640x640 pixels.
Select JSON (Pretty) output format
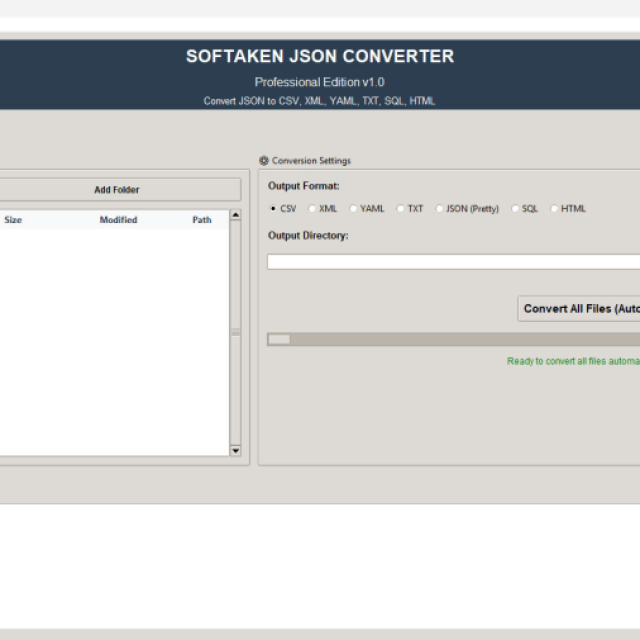(440, 209)
